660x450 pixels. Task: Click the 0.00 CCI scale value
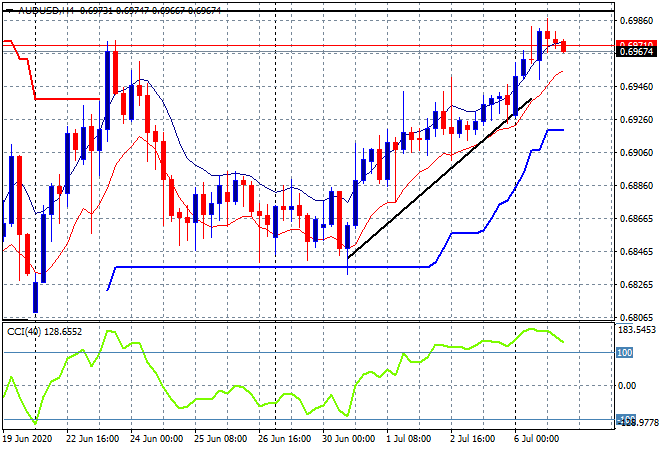[627, 386]
